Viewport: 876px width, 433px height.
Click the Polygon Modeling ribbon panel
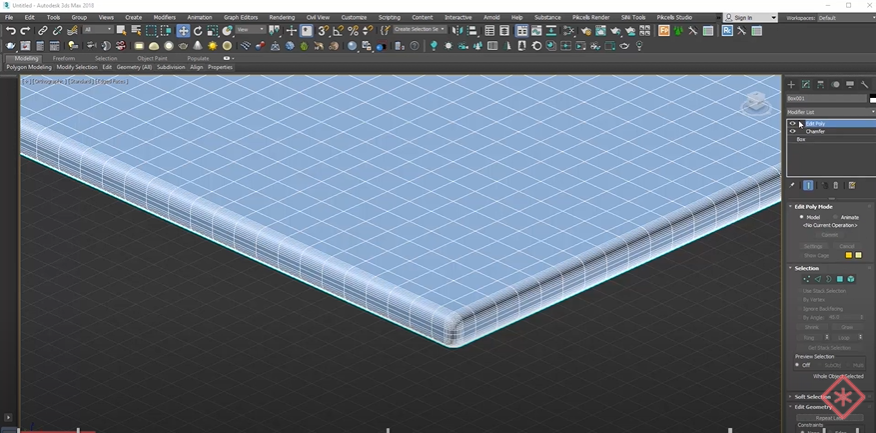pyautogui.click(x=29, y=67)
